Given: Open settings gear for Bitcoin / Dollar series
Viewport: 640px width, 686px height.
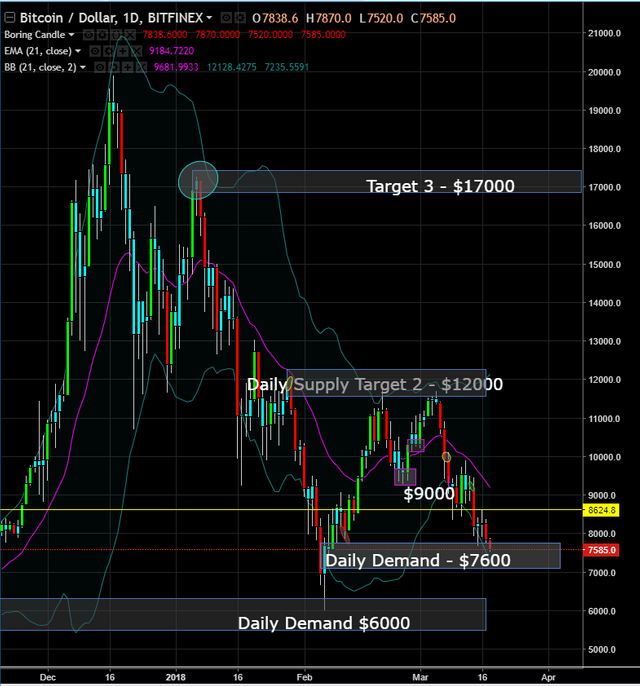Looking at the screenshot, I should (240, 18).
